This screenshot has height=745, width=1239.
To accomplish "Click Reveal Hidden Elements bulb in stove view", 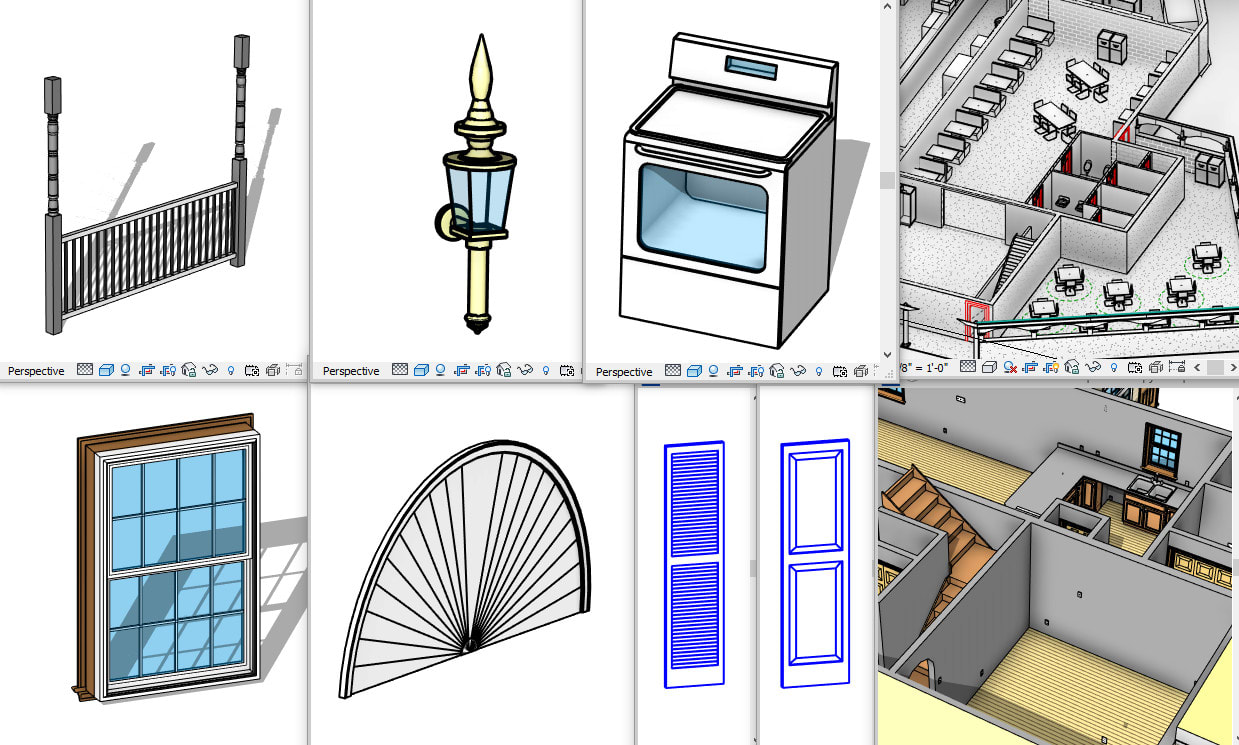I will (819, 372).
